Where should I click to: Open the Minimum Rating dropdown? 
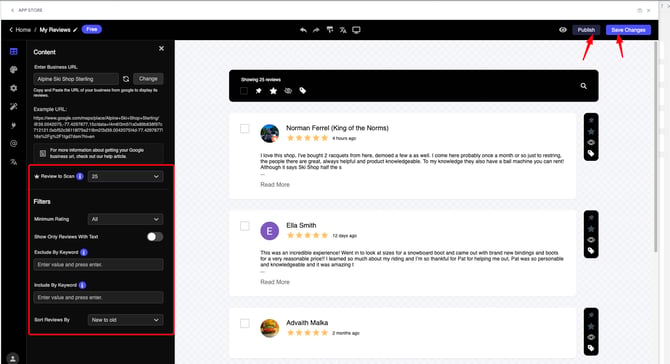point(125,219)
